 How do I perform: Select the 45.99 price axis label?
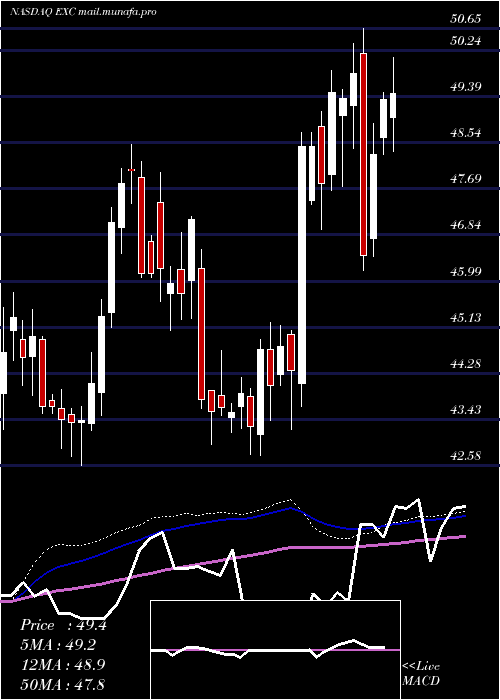[466, 271]
